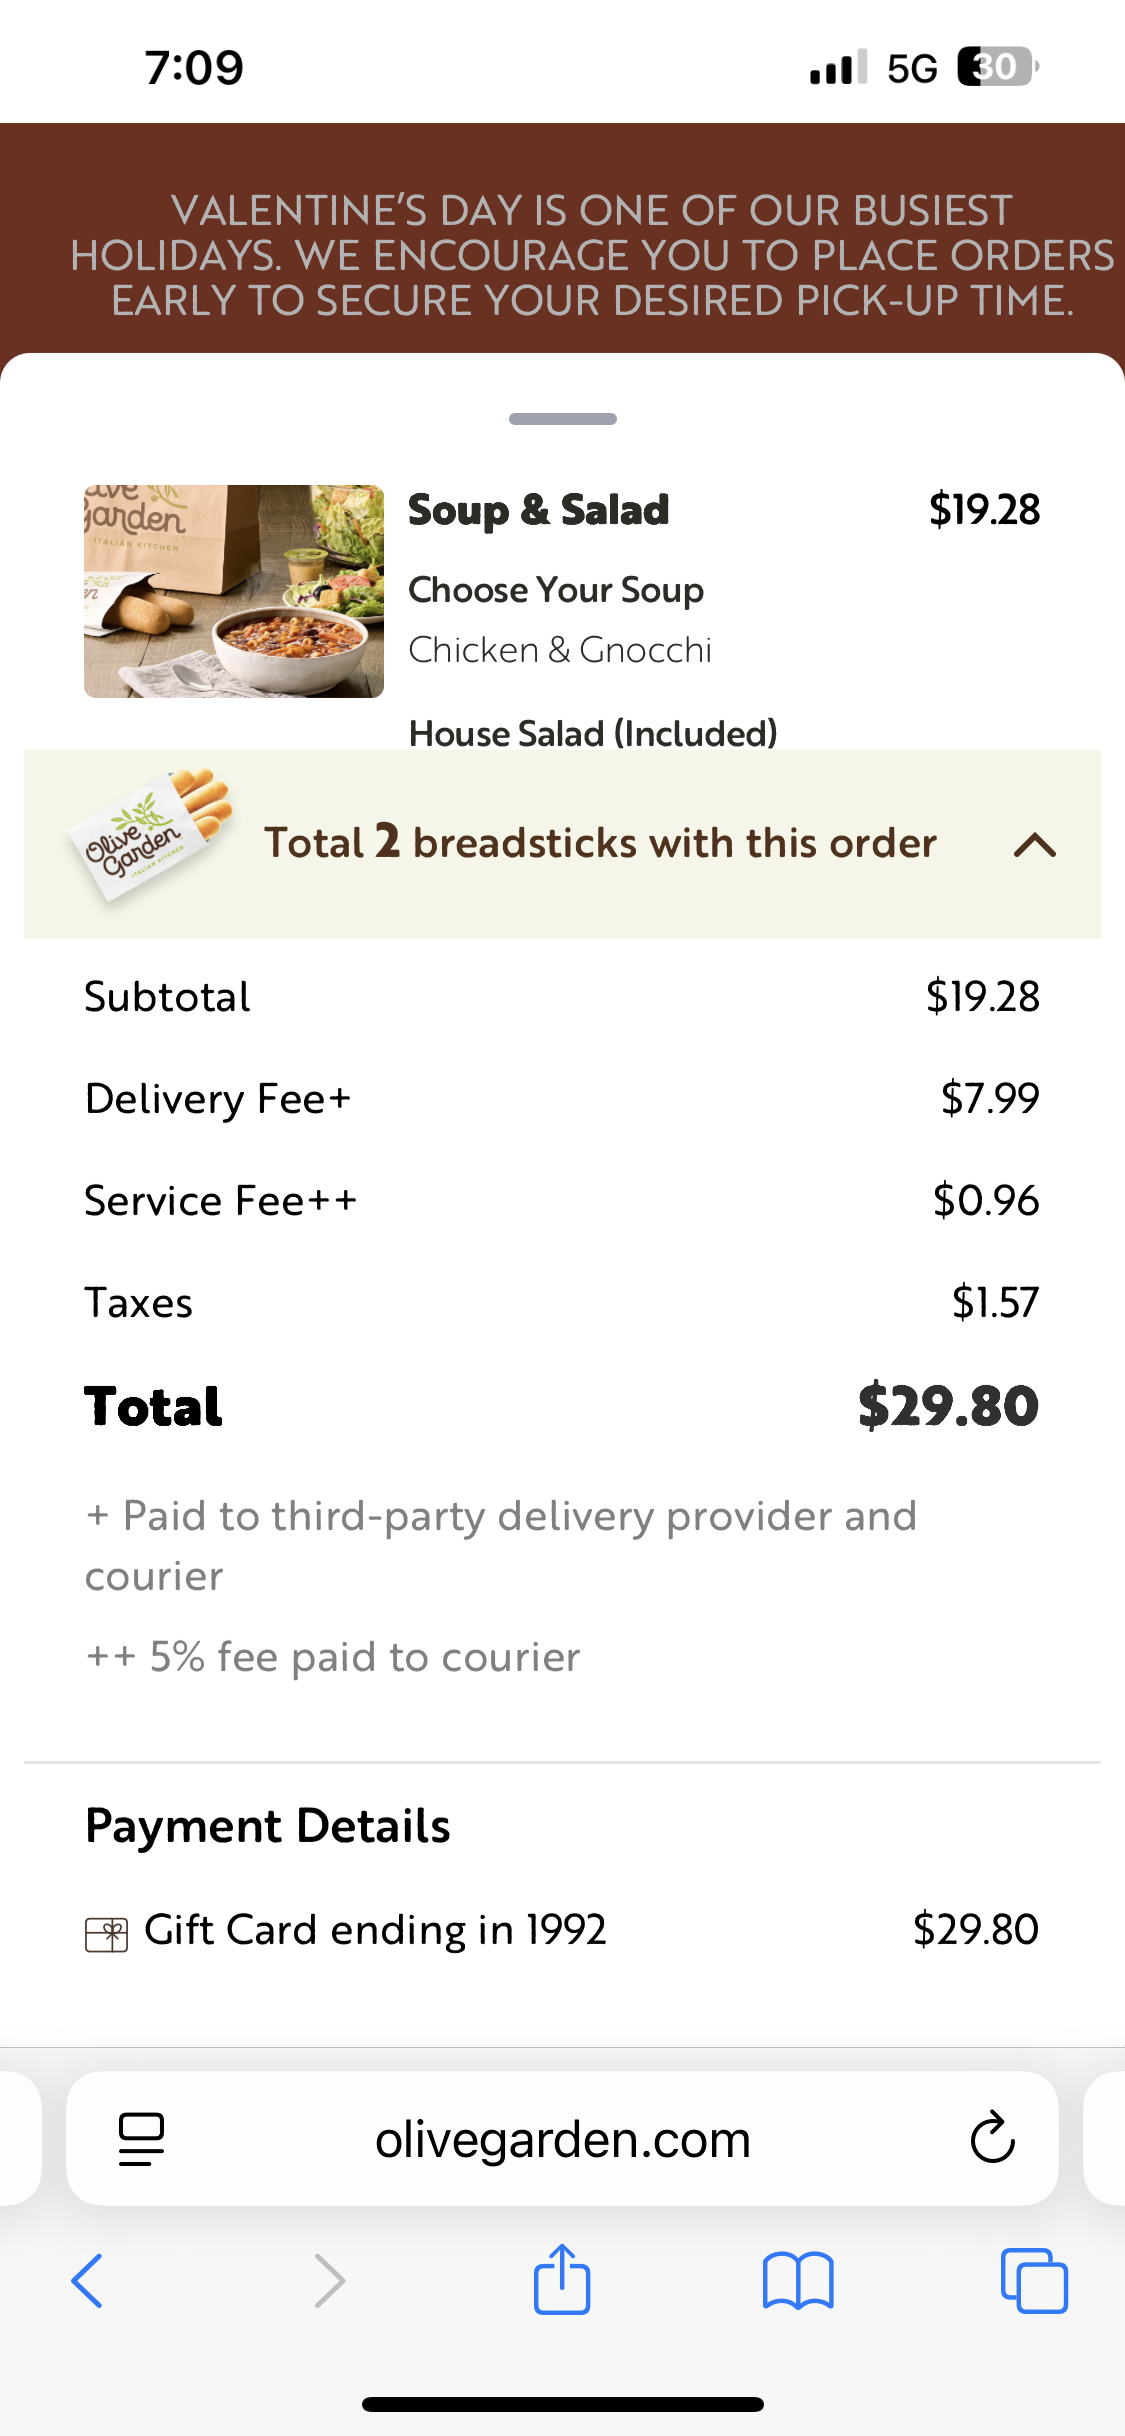This screenshot has width=1125, height=2436.
Task: Collapse the breadsticks banner chevron
Action: 1034,845
